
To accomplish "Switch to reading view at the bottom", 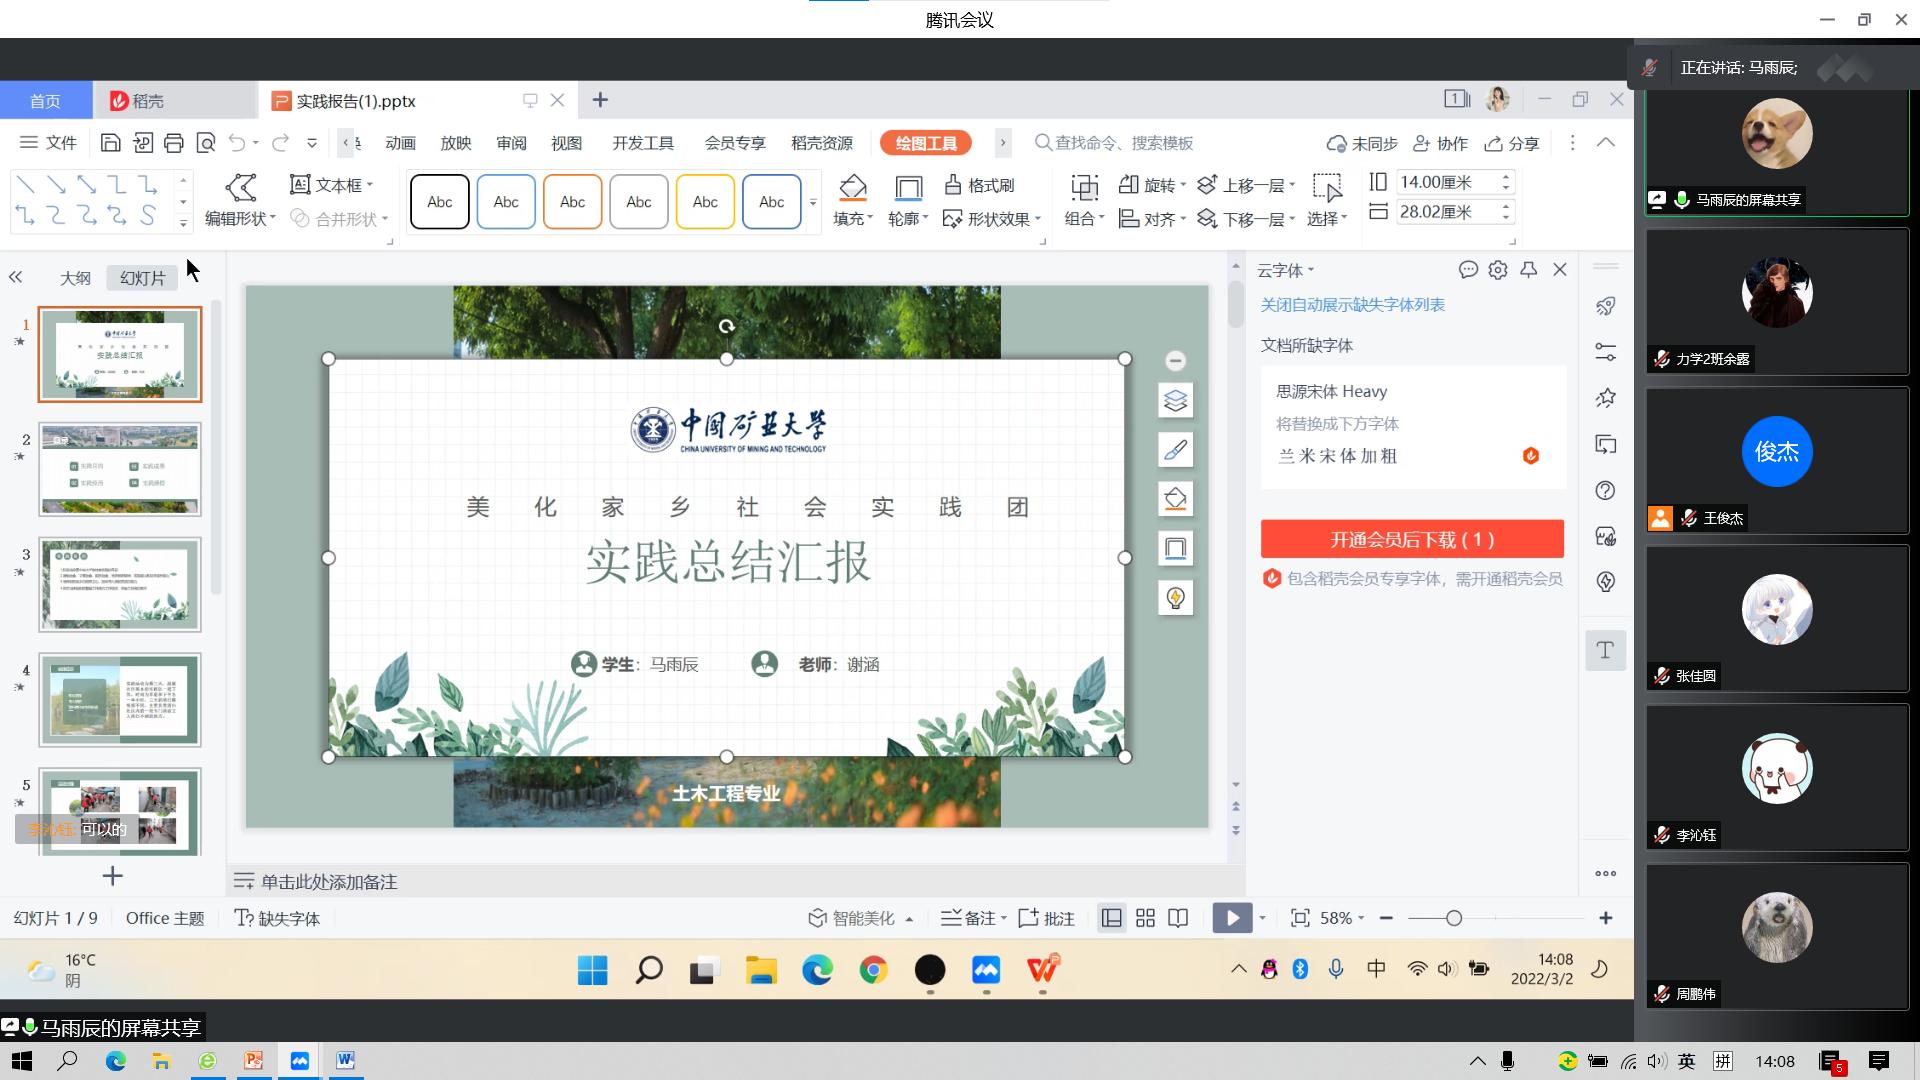I will coord(1179,917).
